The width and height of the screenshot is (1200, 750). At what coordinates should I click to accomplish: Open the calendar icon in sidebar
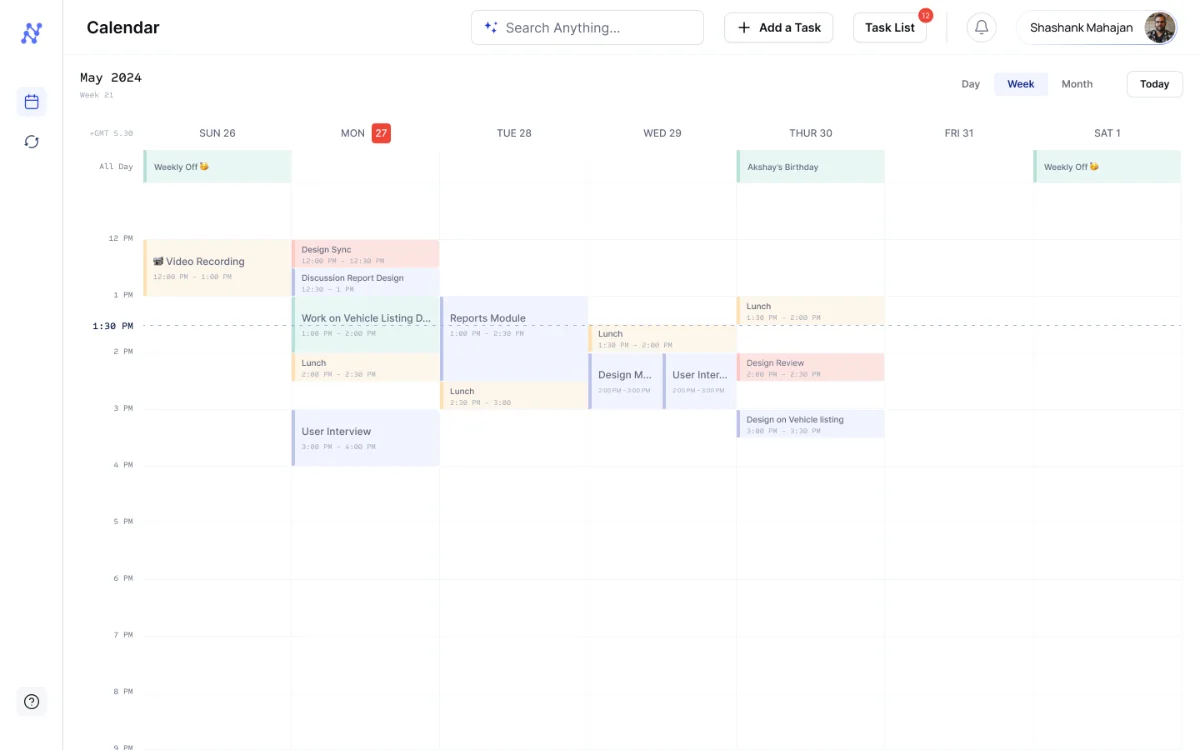pyautogui.click(x=31, y=101)
